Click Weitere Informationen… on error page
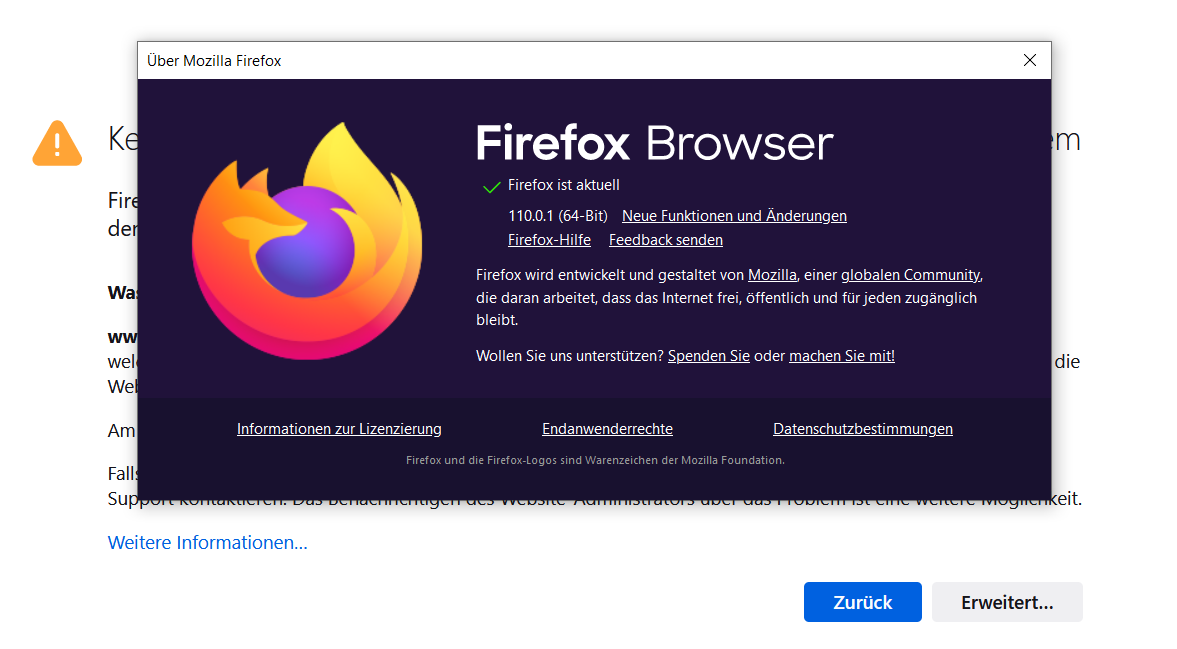 [x=208, y=542]
